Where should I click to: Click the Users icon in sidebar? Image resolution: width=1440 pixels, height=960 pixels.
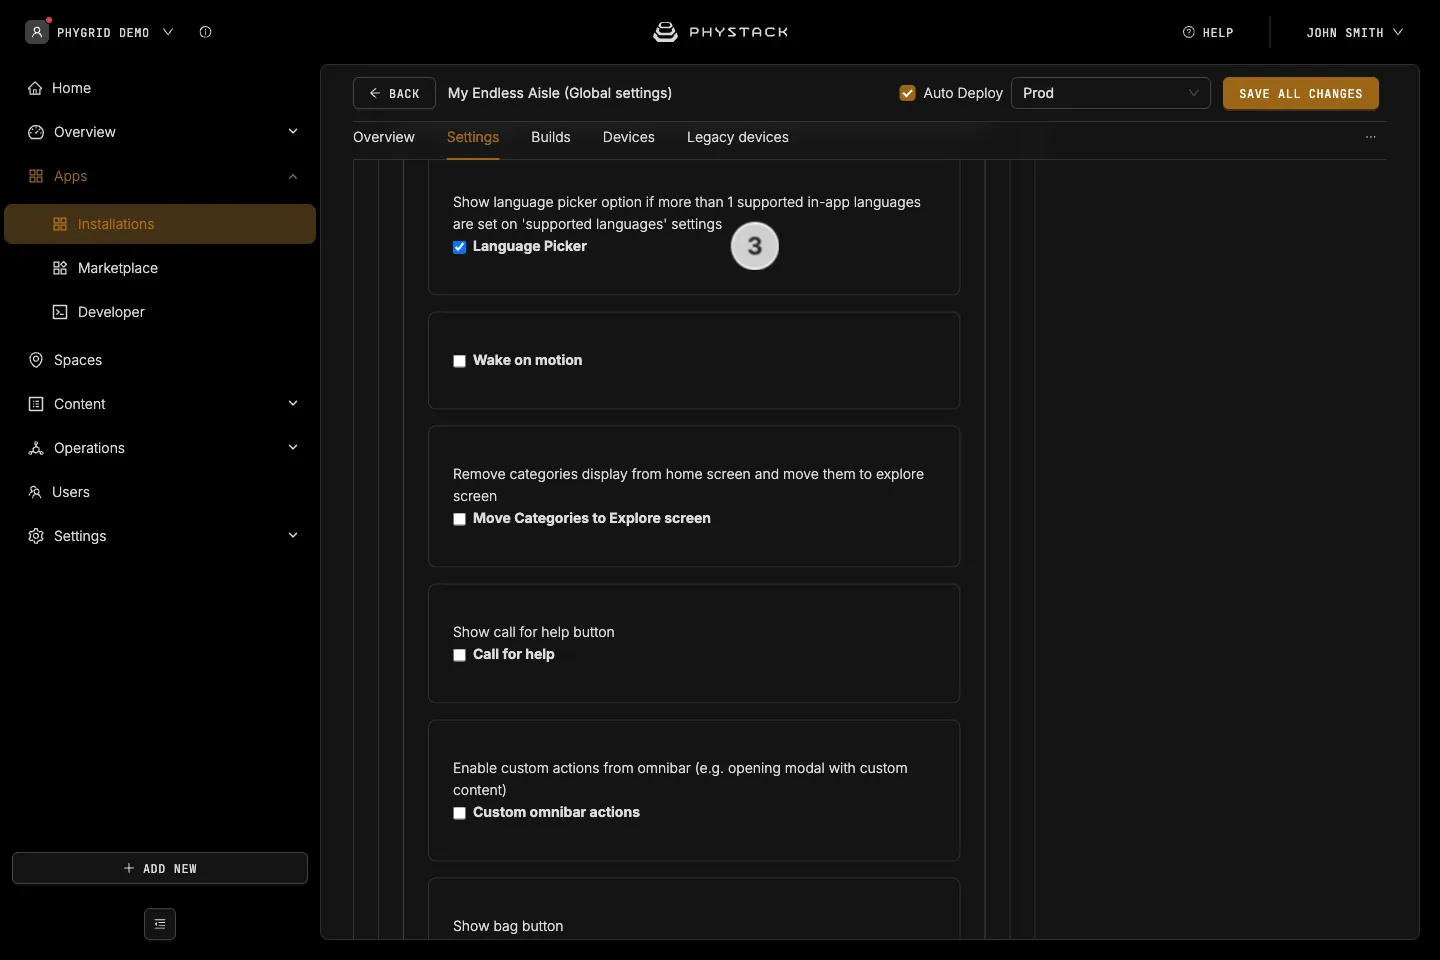pos(35,492)
